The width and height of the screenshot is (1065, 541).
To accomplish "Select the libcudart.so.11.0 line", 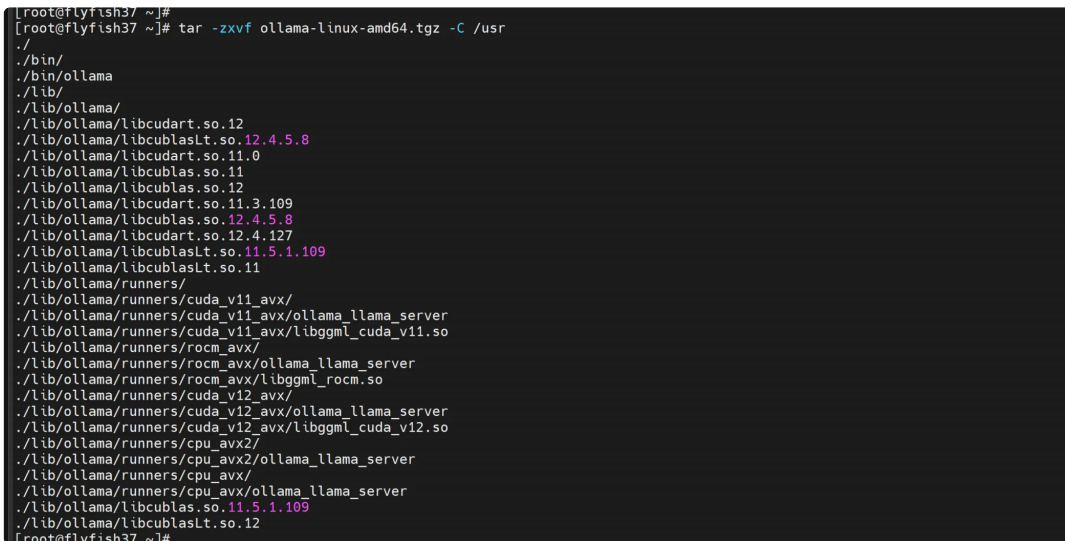I will pos(137,156).
